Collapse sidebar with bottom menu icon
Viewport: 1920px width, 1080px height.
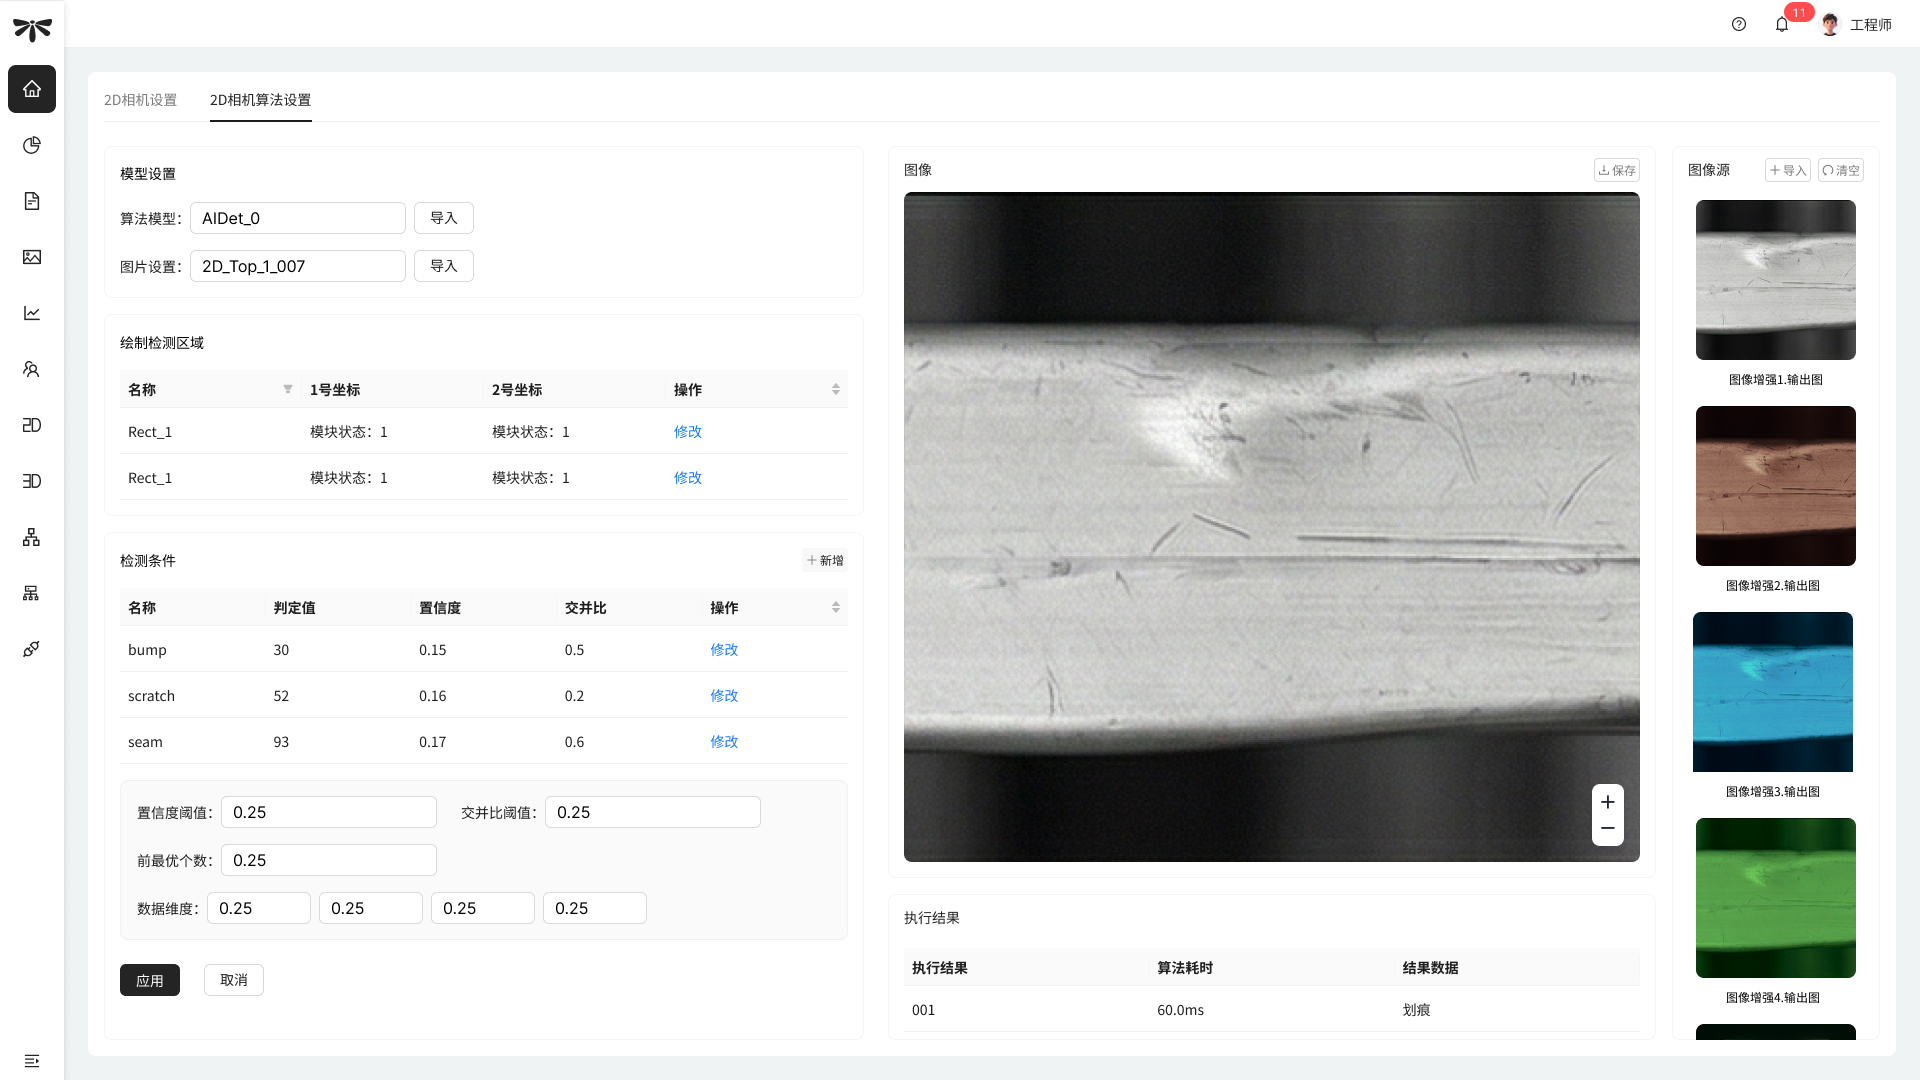[x=32, y=1061]
